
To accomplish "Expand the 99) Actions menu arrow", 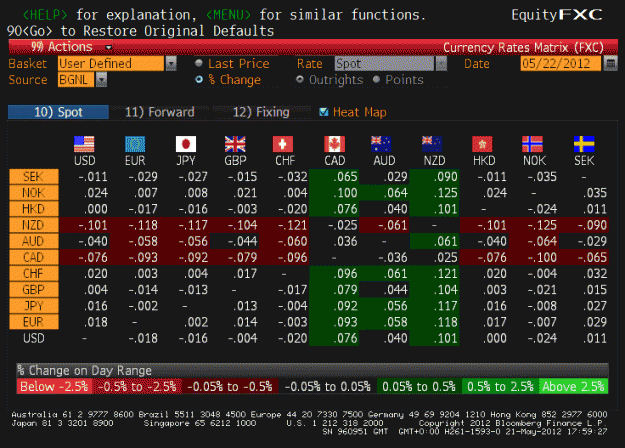I will pos(108,48).
